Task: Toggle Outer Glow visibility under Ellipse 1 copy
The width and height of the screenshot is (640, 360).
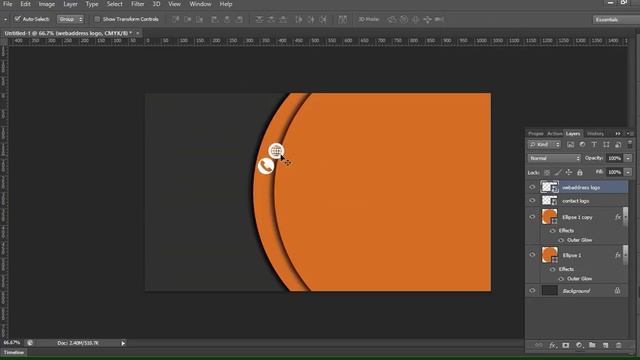Action: (561, 240)
